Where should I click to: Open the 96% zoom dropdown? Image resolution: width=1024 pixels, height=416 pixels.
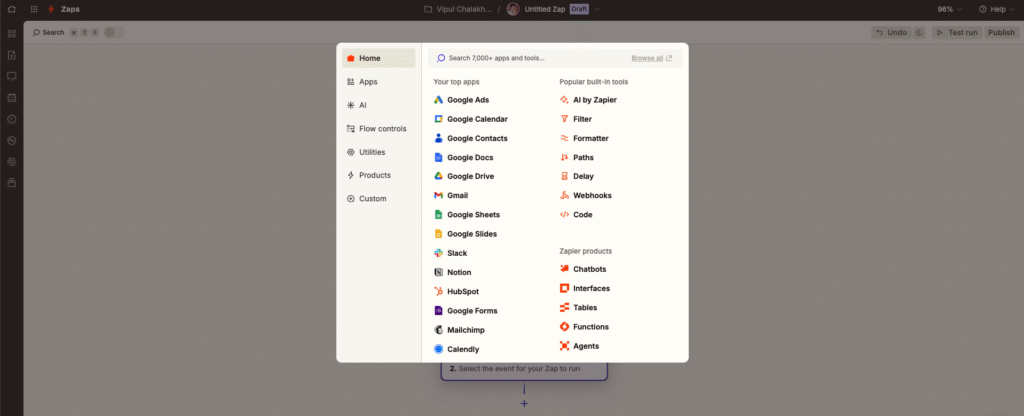tap(950, 9)
